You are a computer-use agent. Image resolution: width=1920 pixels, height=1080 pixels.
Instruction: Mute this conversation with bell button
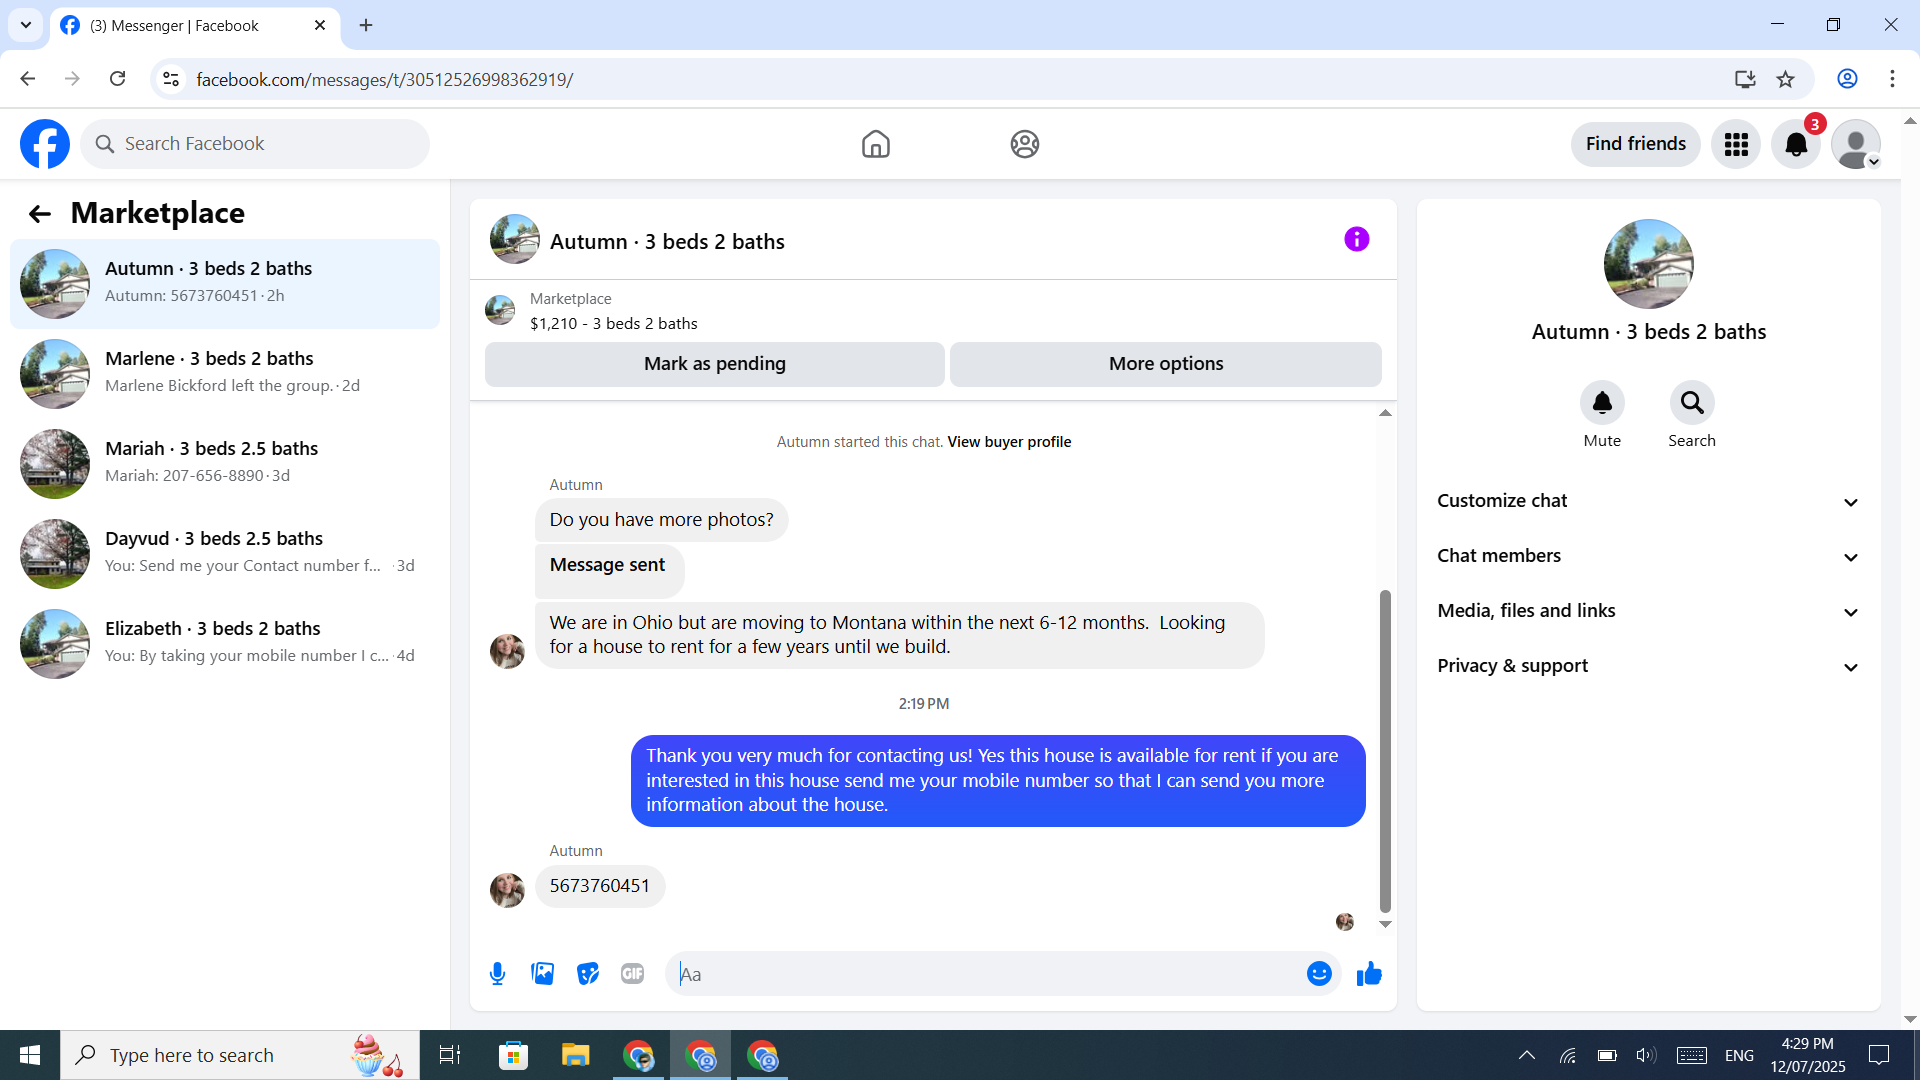pyautogui.click(x=1601, y=403)
